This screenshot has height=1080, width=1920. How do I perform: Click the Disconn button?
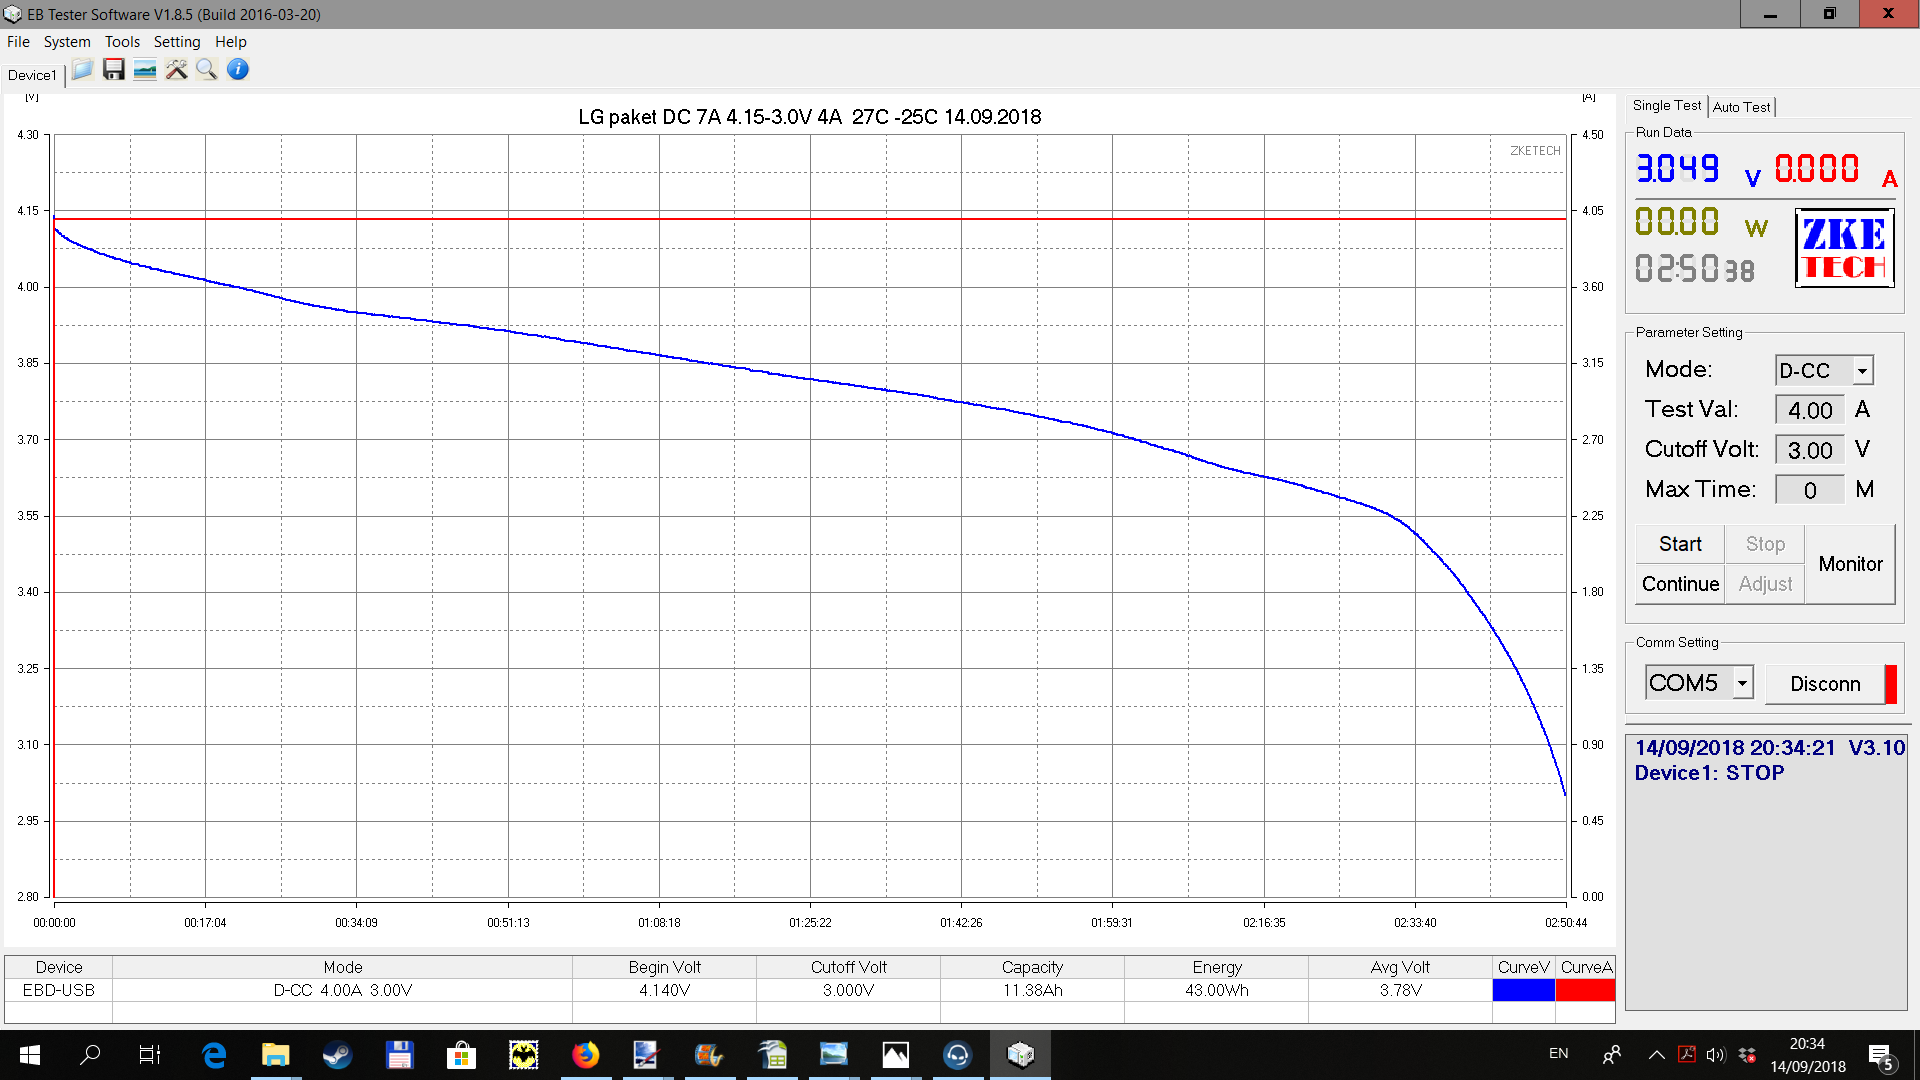(1825, 684)
